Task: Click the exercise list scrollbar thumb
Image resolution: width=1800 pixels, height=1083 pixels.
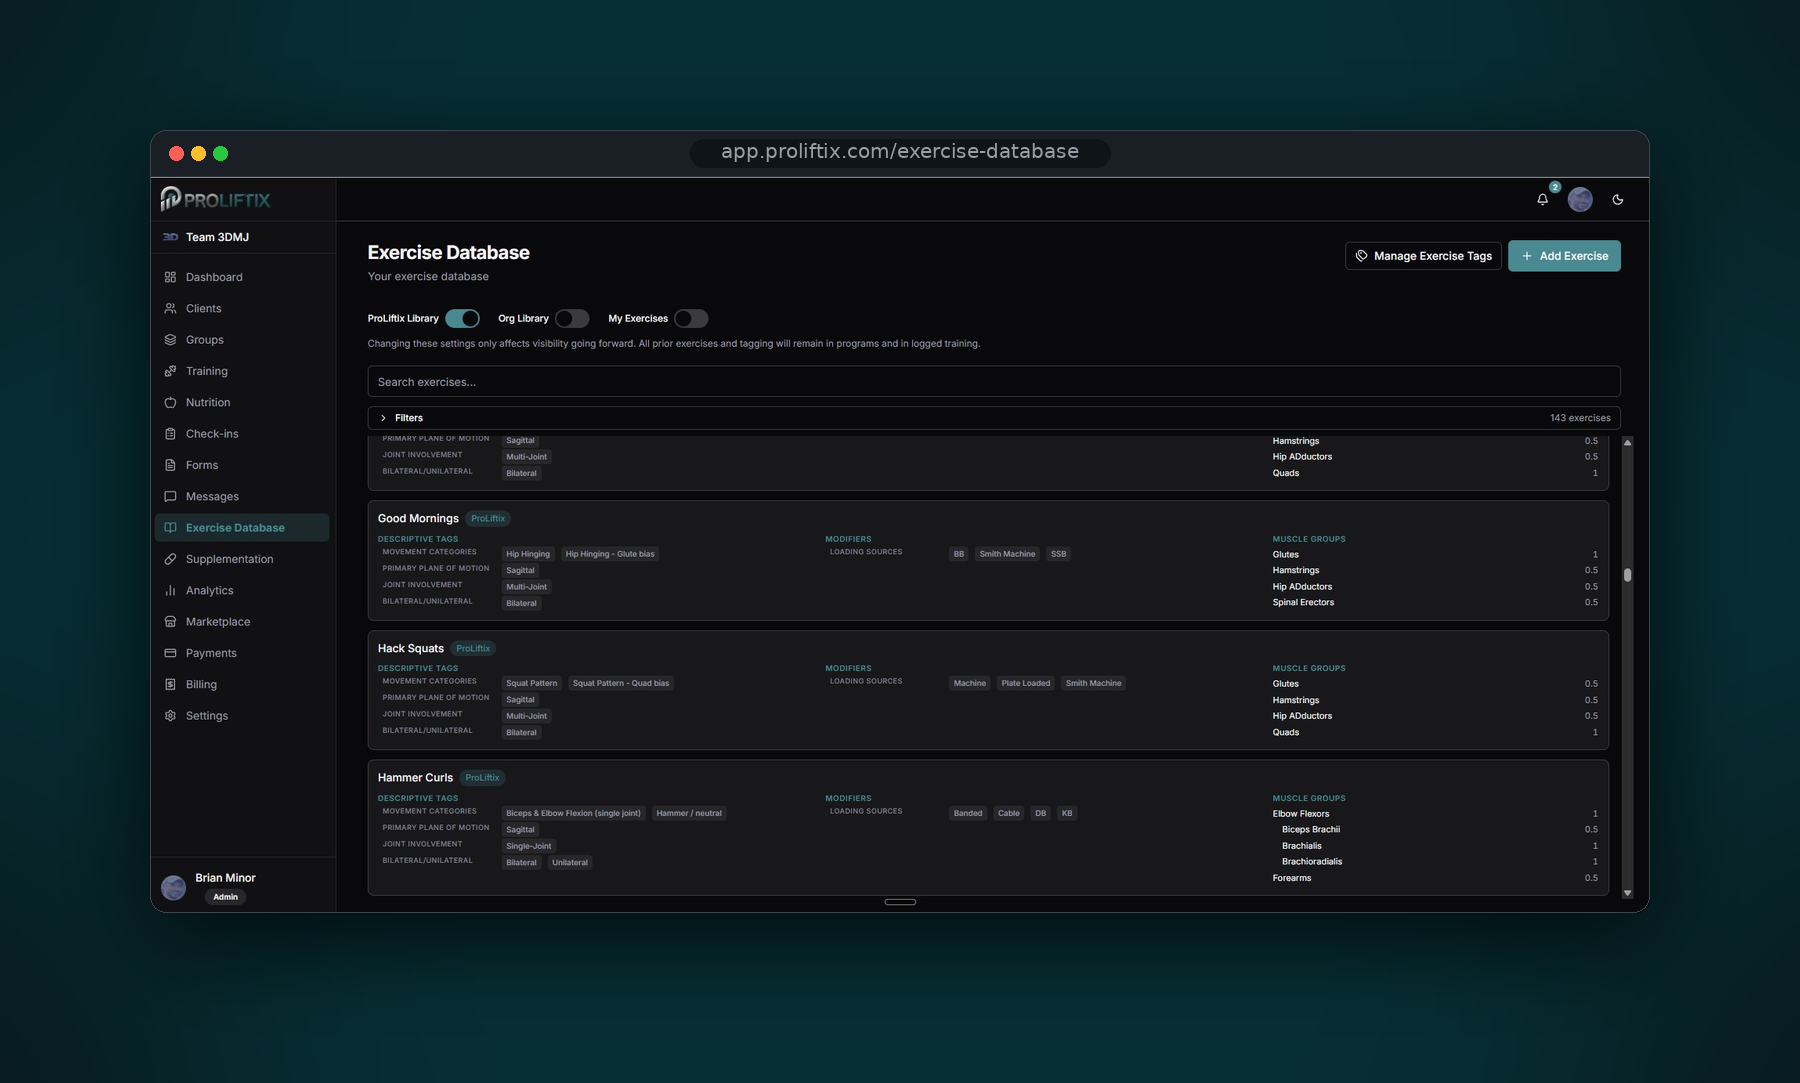Action: (x=1628, y=575)
